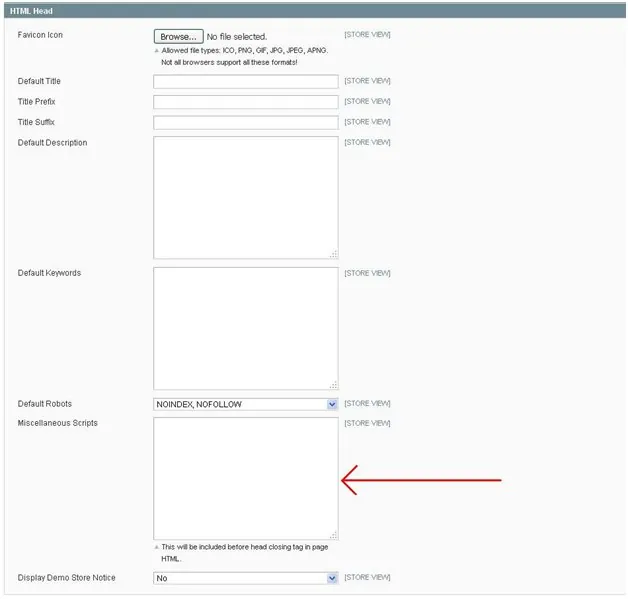Click the 'Miscellaneous Scripts' label

57,423
